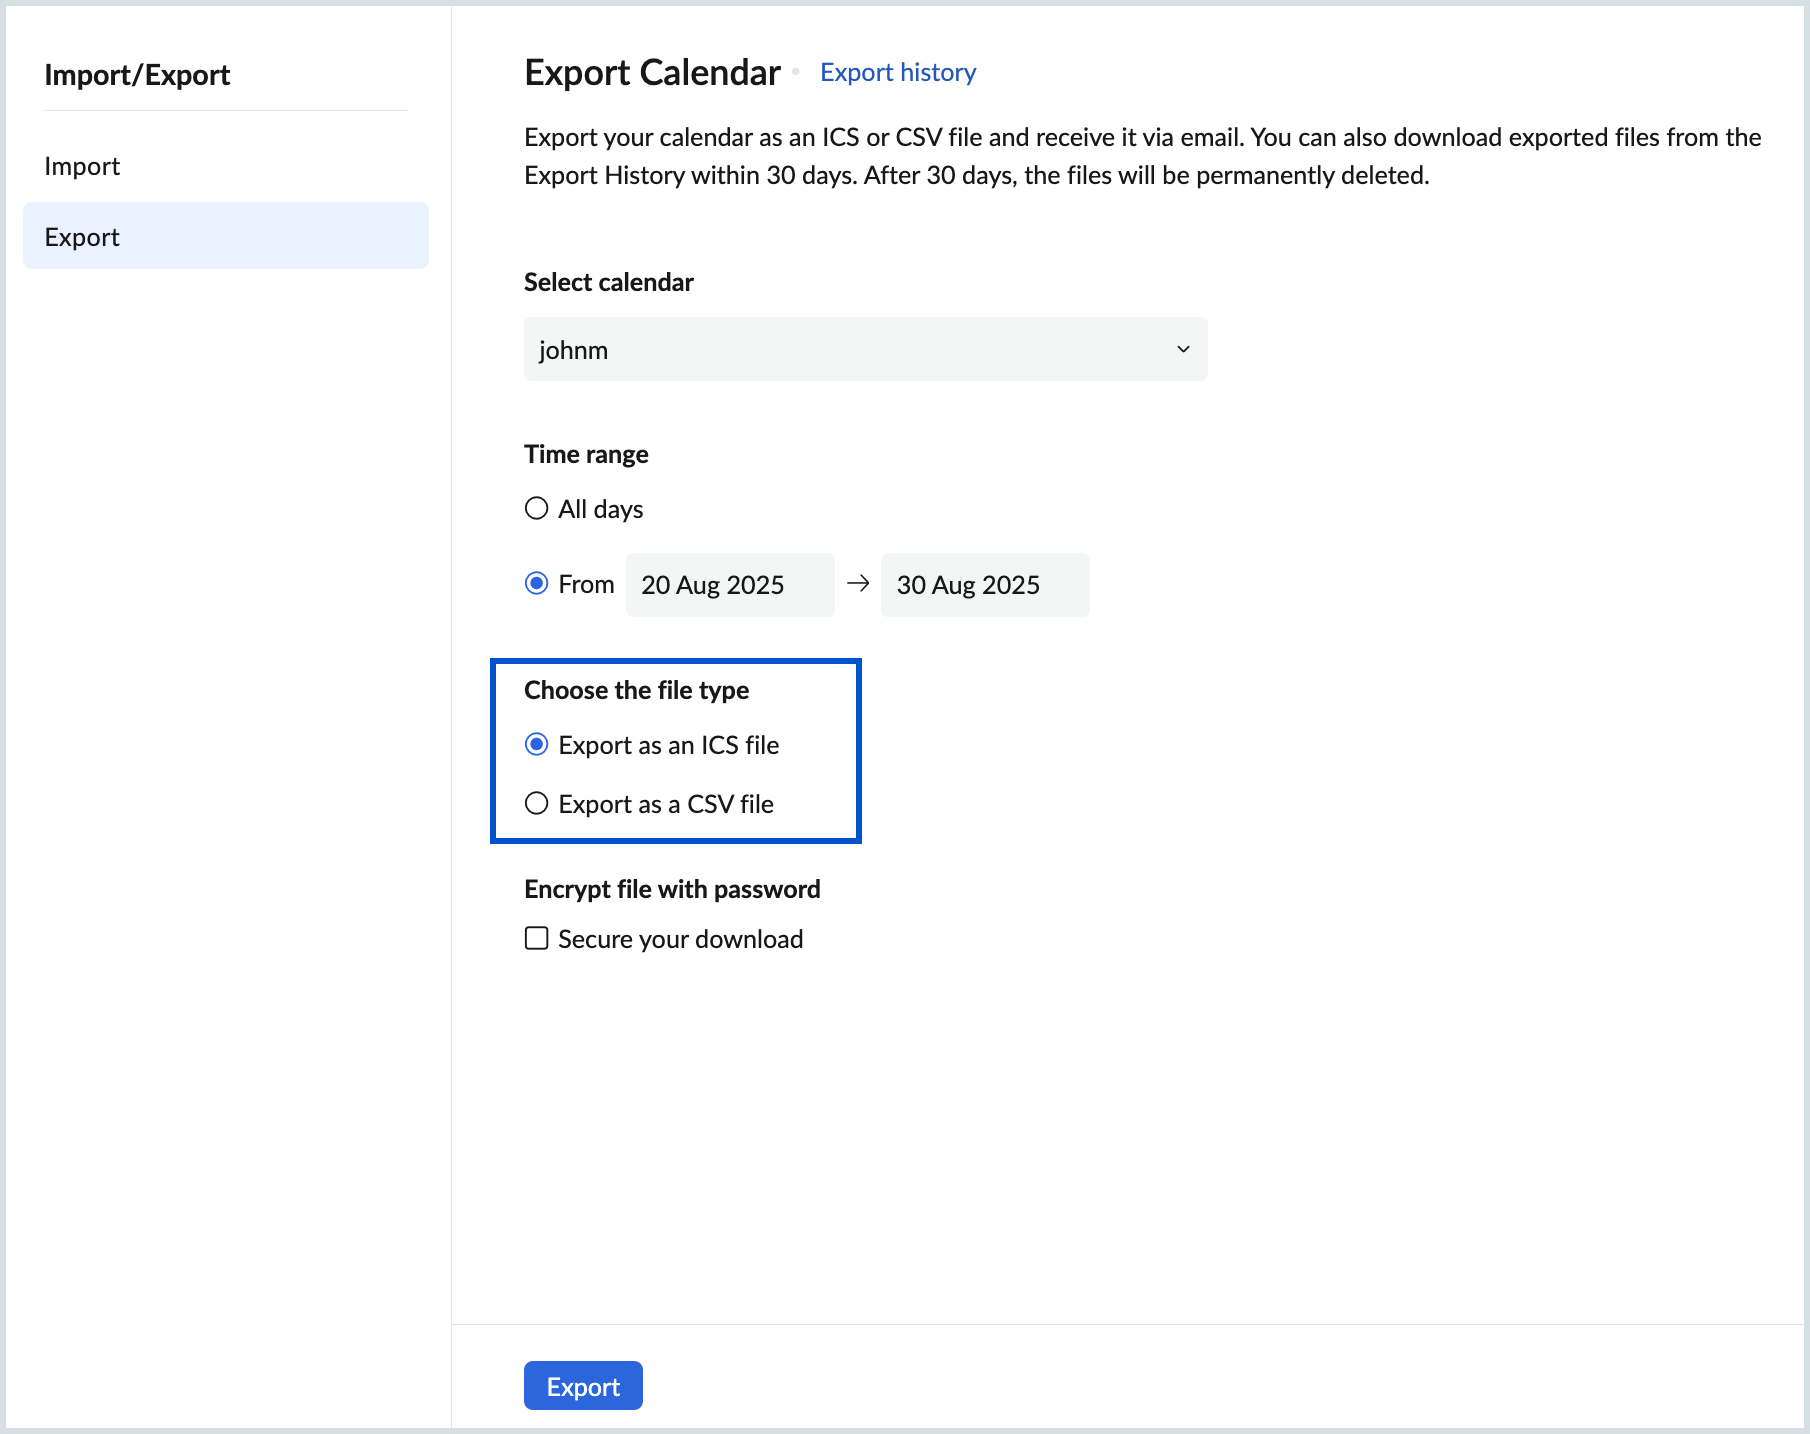Click the chevron arrow in calendar selector
The image size is (1810, 1434).
tap(1183, 349)
